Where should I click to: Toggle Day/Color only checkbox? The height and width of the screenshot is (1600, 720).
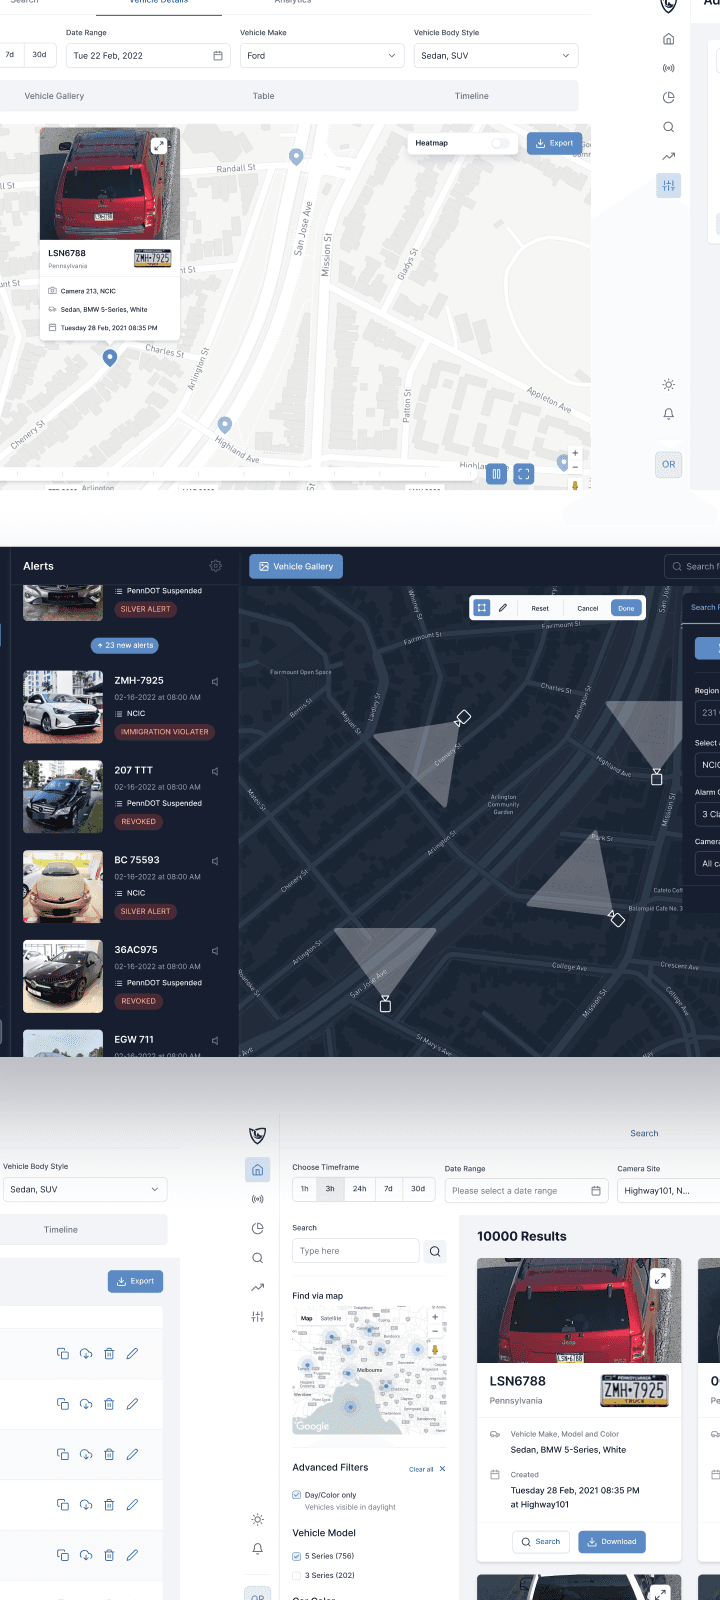click(296, 1495)
